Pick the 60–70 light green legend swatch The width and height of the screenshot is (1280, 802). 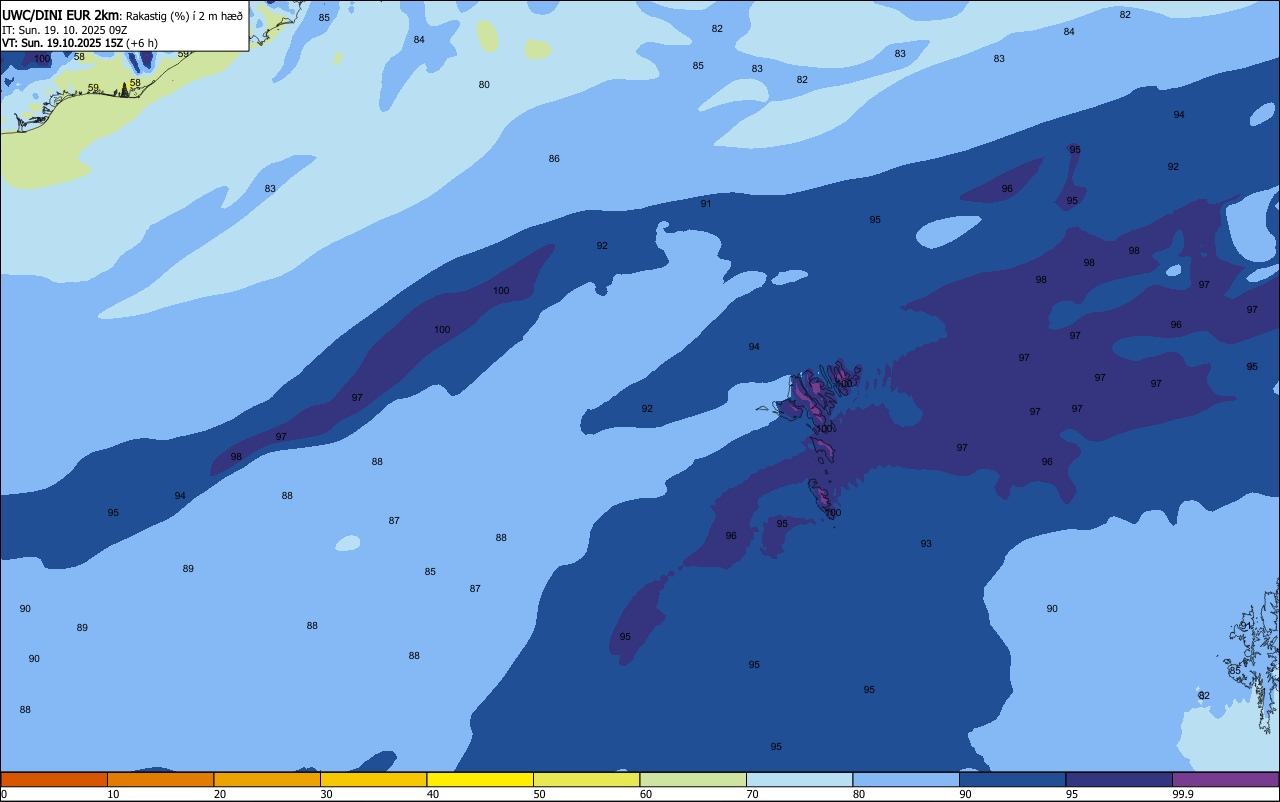point(693,779)
